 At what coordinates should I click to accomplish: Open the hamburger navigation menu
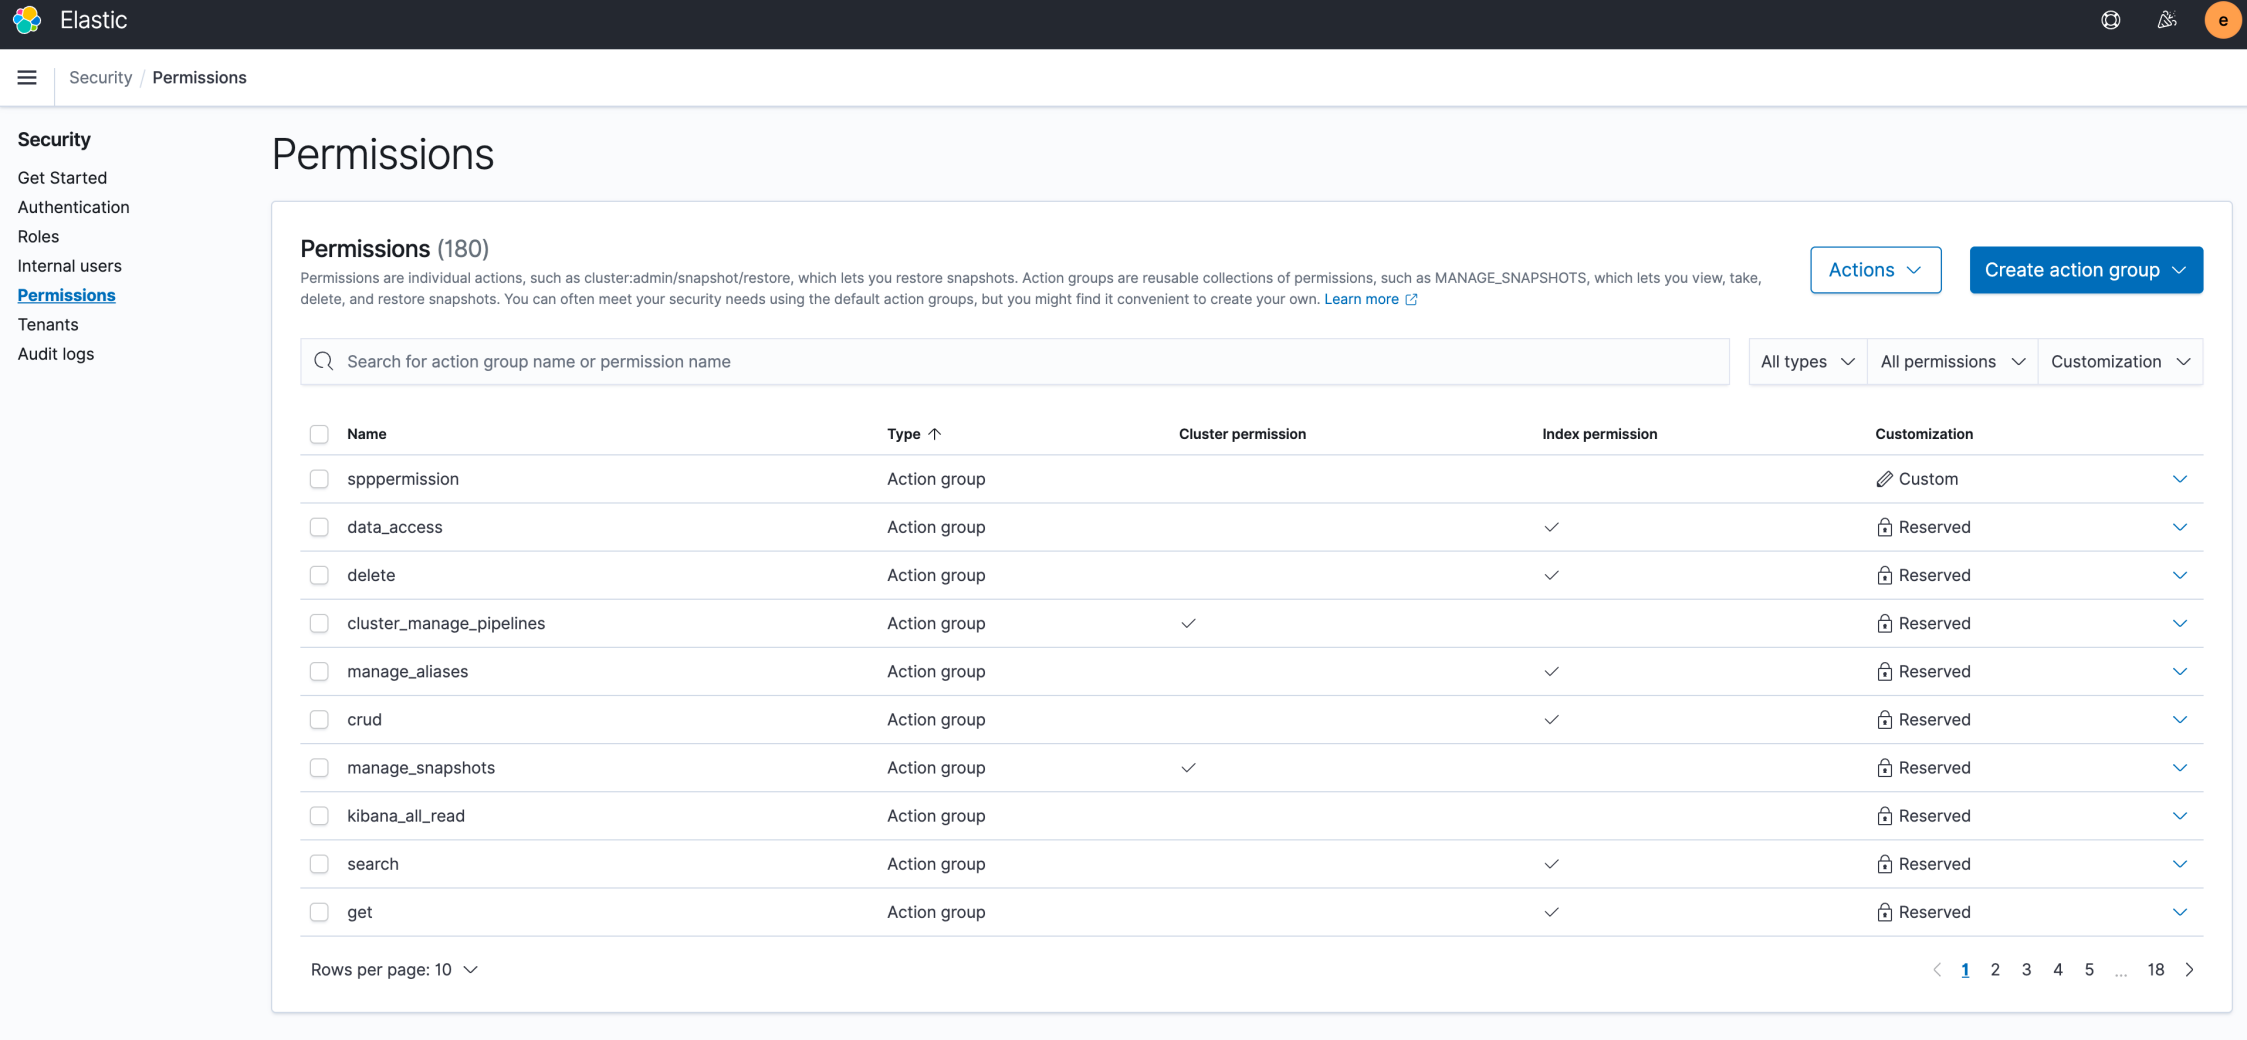point(27,78)
